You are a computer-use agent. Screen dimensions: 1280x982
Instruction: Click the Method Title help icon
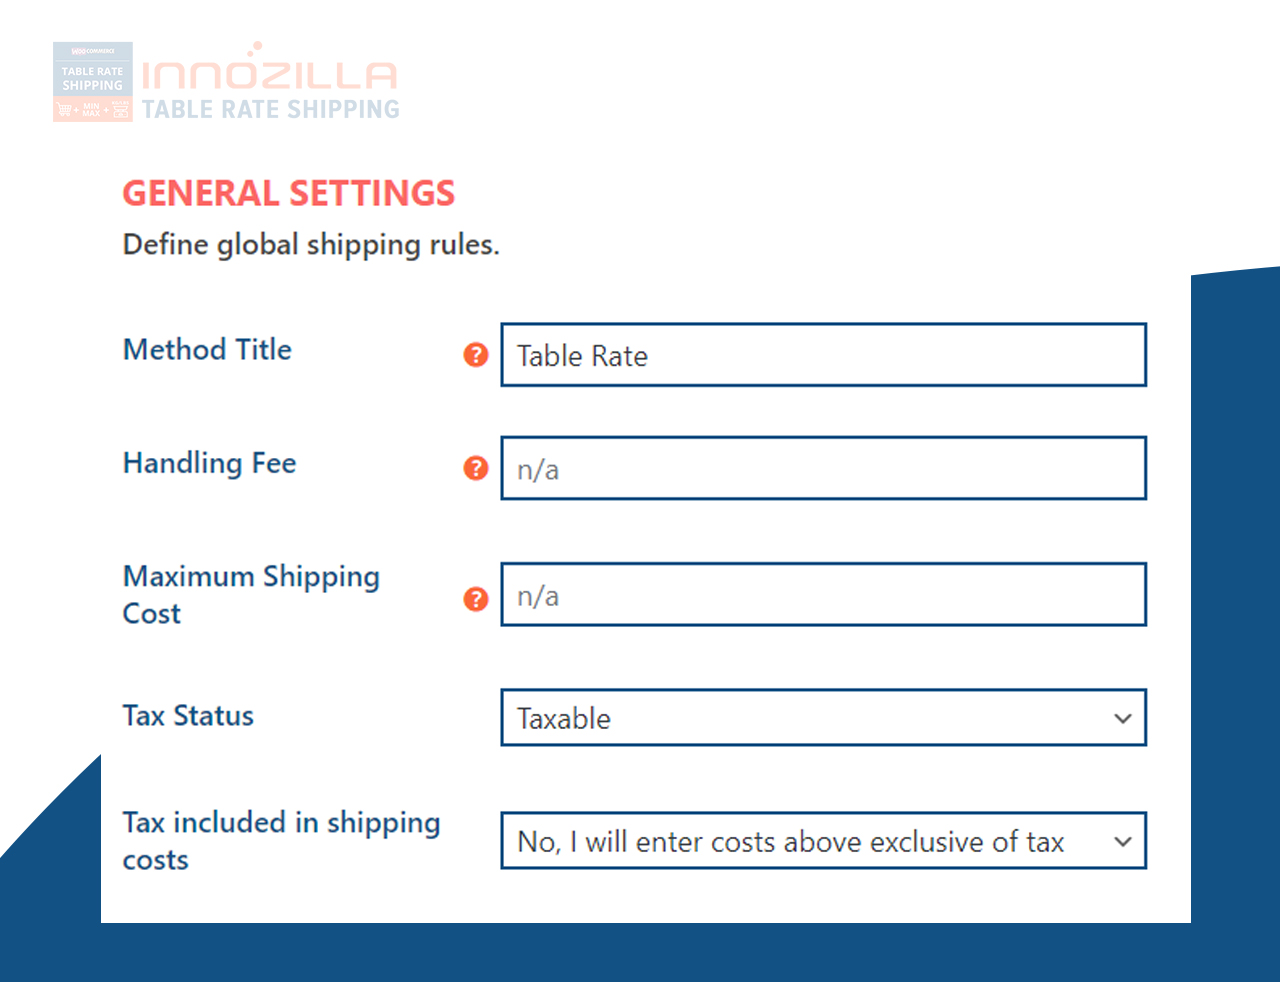tap(476, 354)
